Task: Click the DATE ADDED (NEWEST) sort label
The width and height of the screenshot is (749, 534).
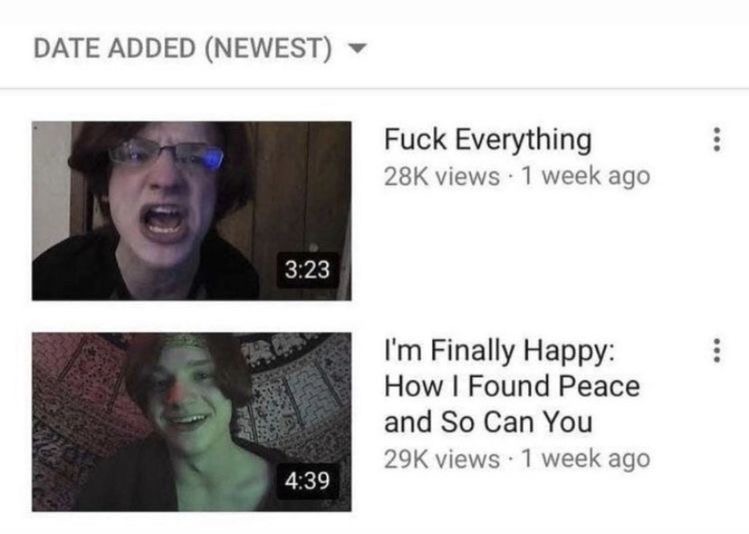Action: [182, 48]
